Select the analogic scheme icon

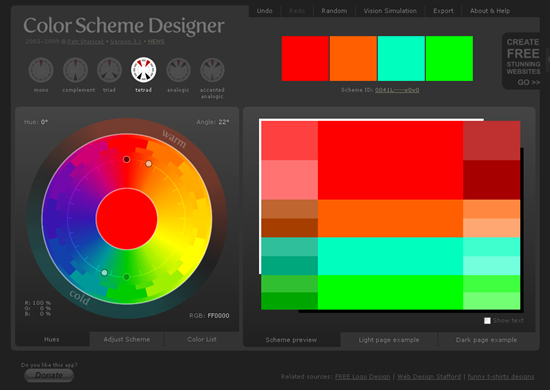178,70
